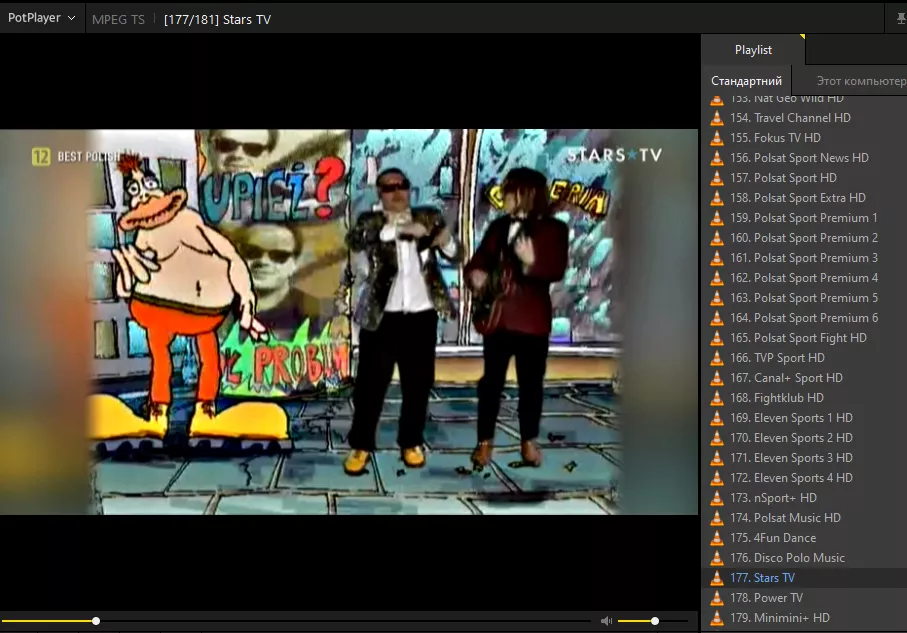Click the cone icon beside Polsat Sport Premium 1

pos(717,218)
